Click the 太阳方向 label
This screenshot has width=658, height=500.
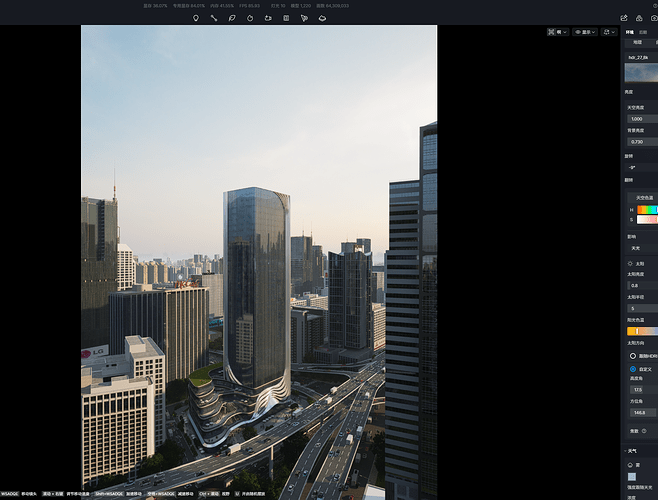(x=635, y=343)
